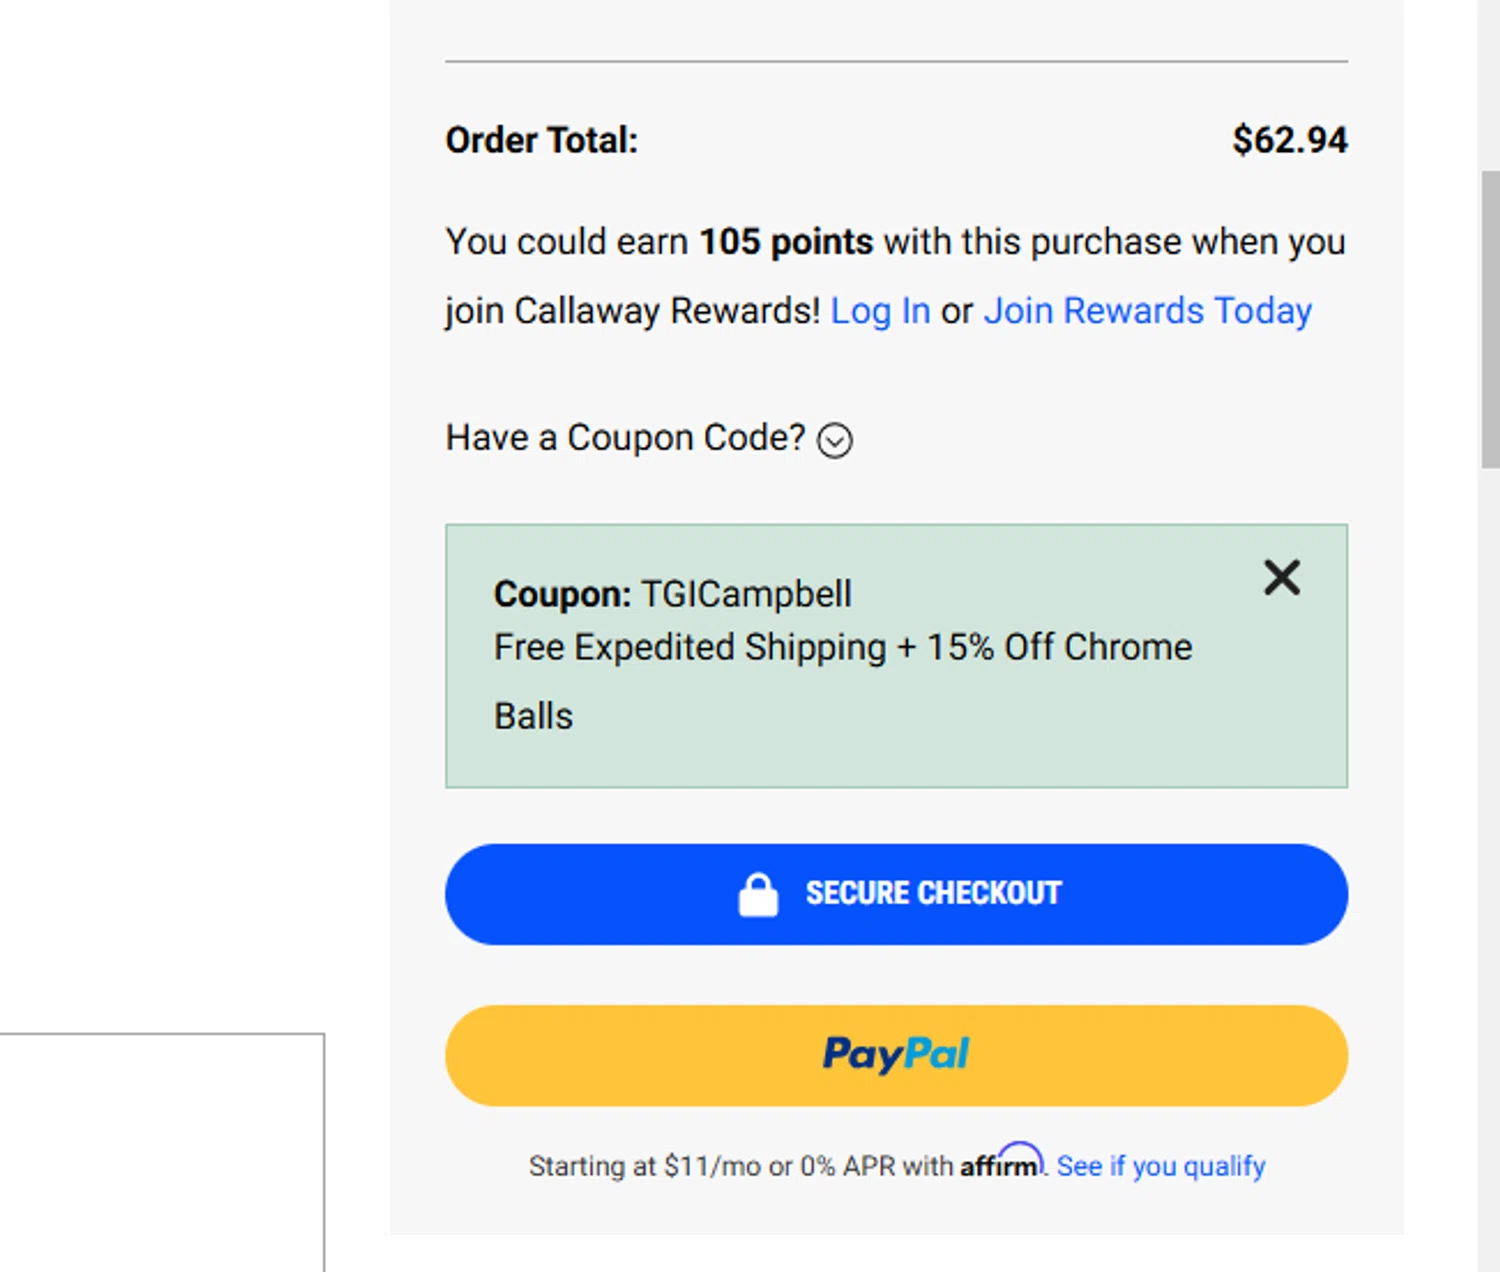Click the "Order Total:" label

(x=541, y=140)
